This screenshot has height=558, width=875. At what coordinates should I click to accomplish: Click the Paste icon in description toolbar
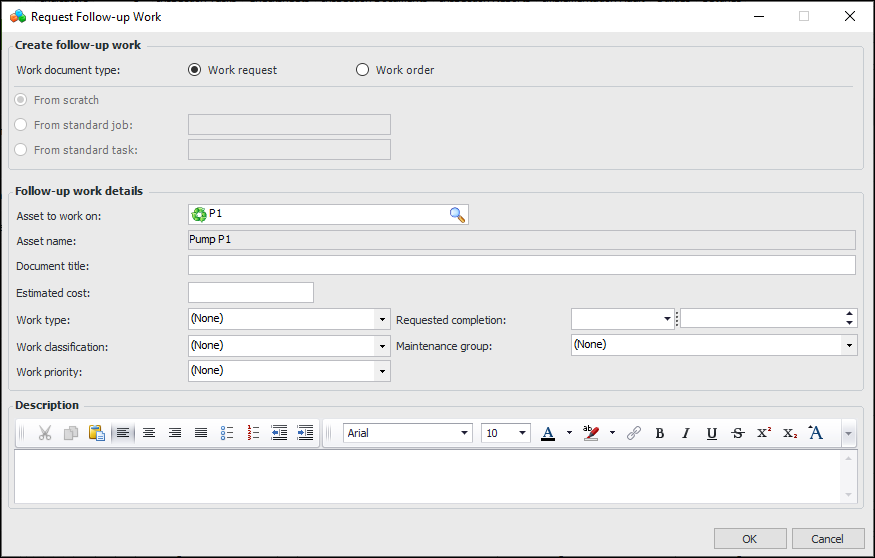coord(97,433)
